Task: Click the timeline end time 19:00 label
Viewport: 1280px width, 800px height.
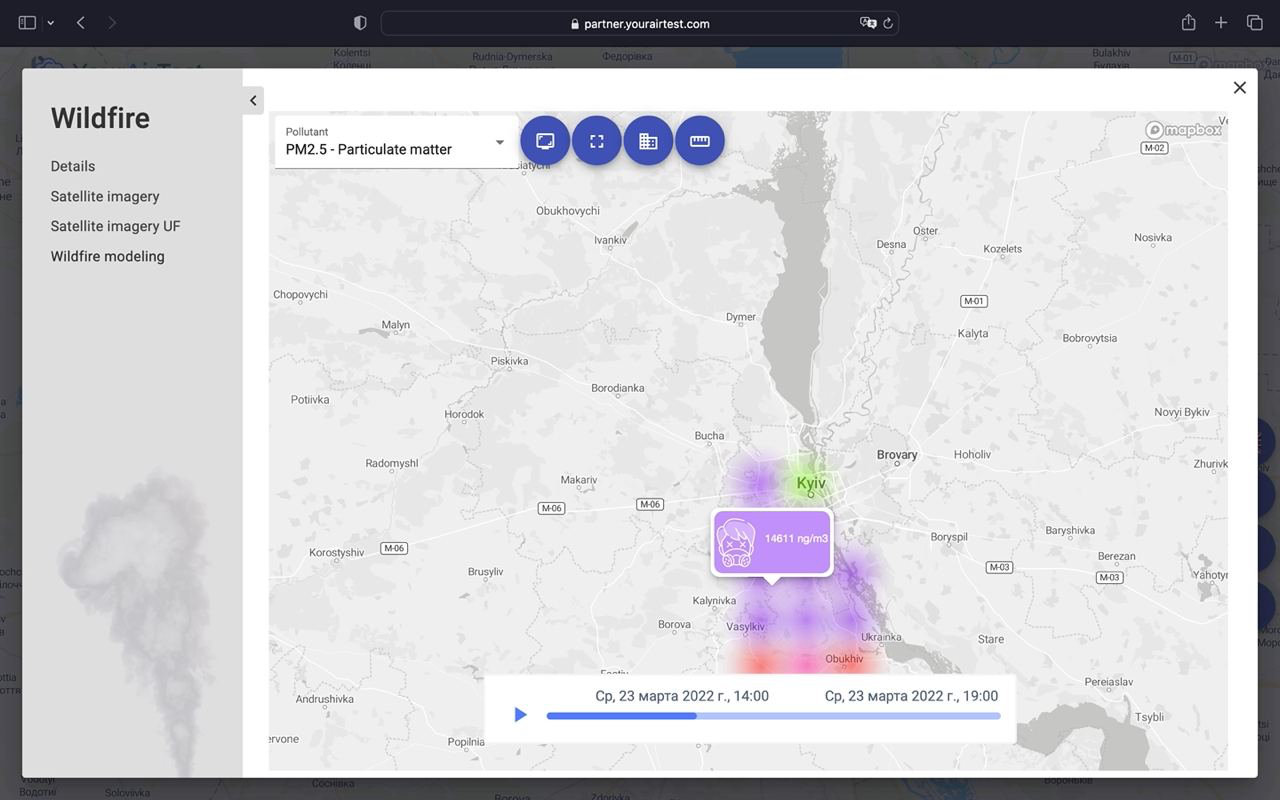Action: pyautogui.click(x=911, y=696)
